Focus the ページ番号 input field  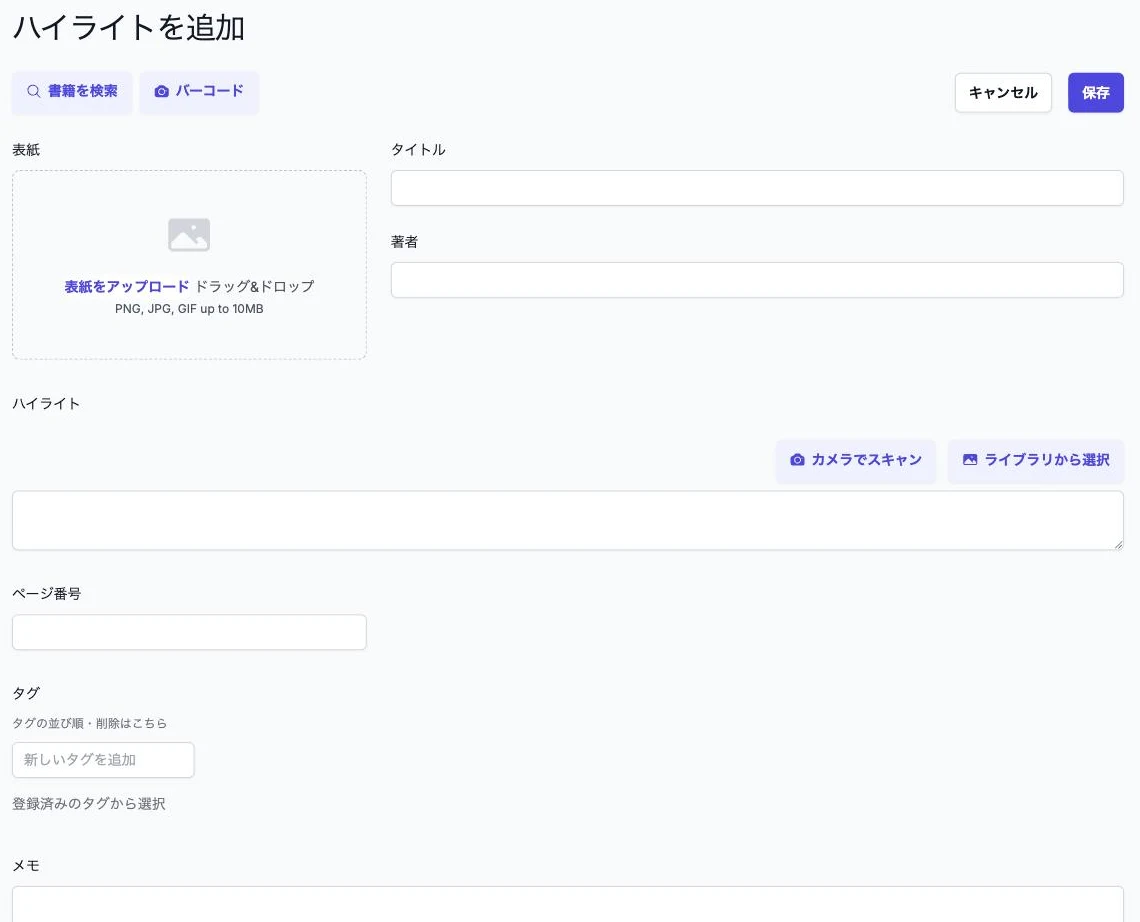189,633
